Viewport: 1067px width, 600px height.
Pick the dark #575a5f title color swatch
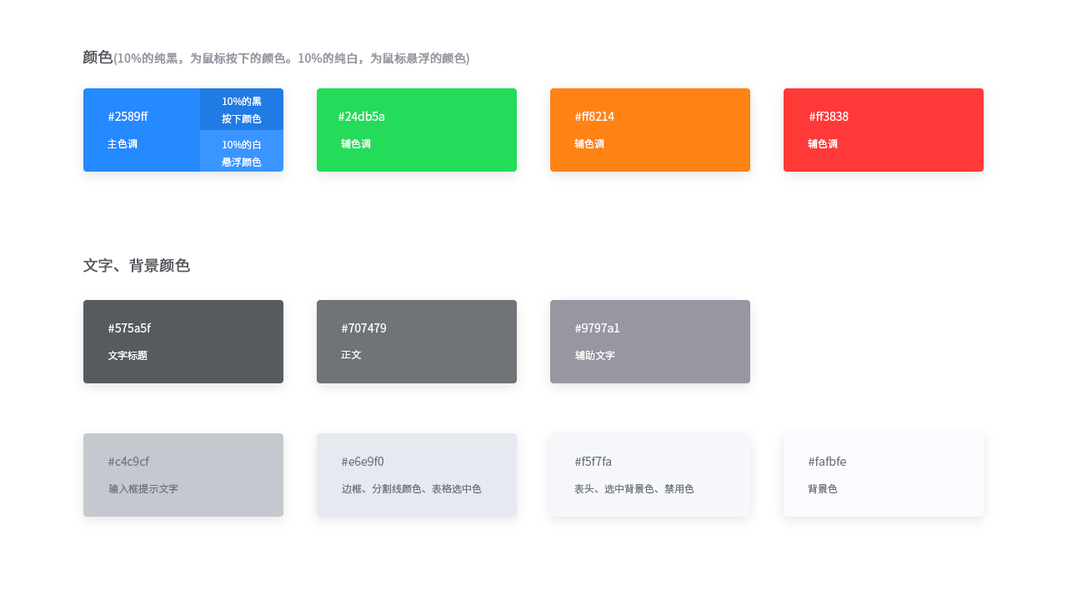coord(183,341)
